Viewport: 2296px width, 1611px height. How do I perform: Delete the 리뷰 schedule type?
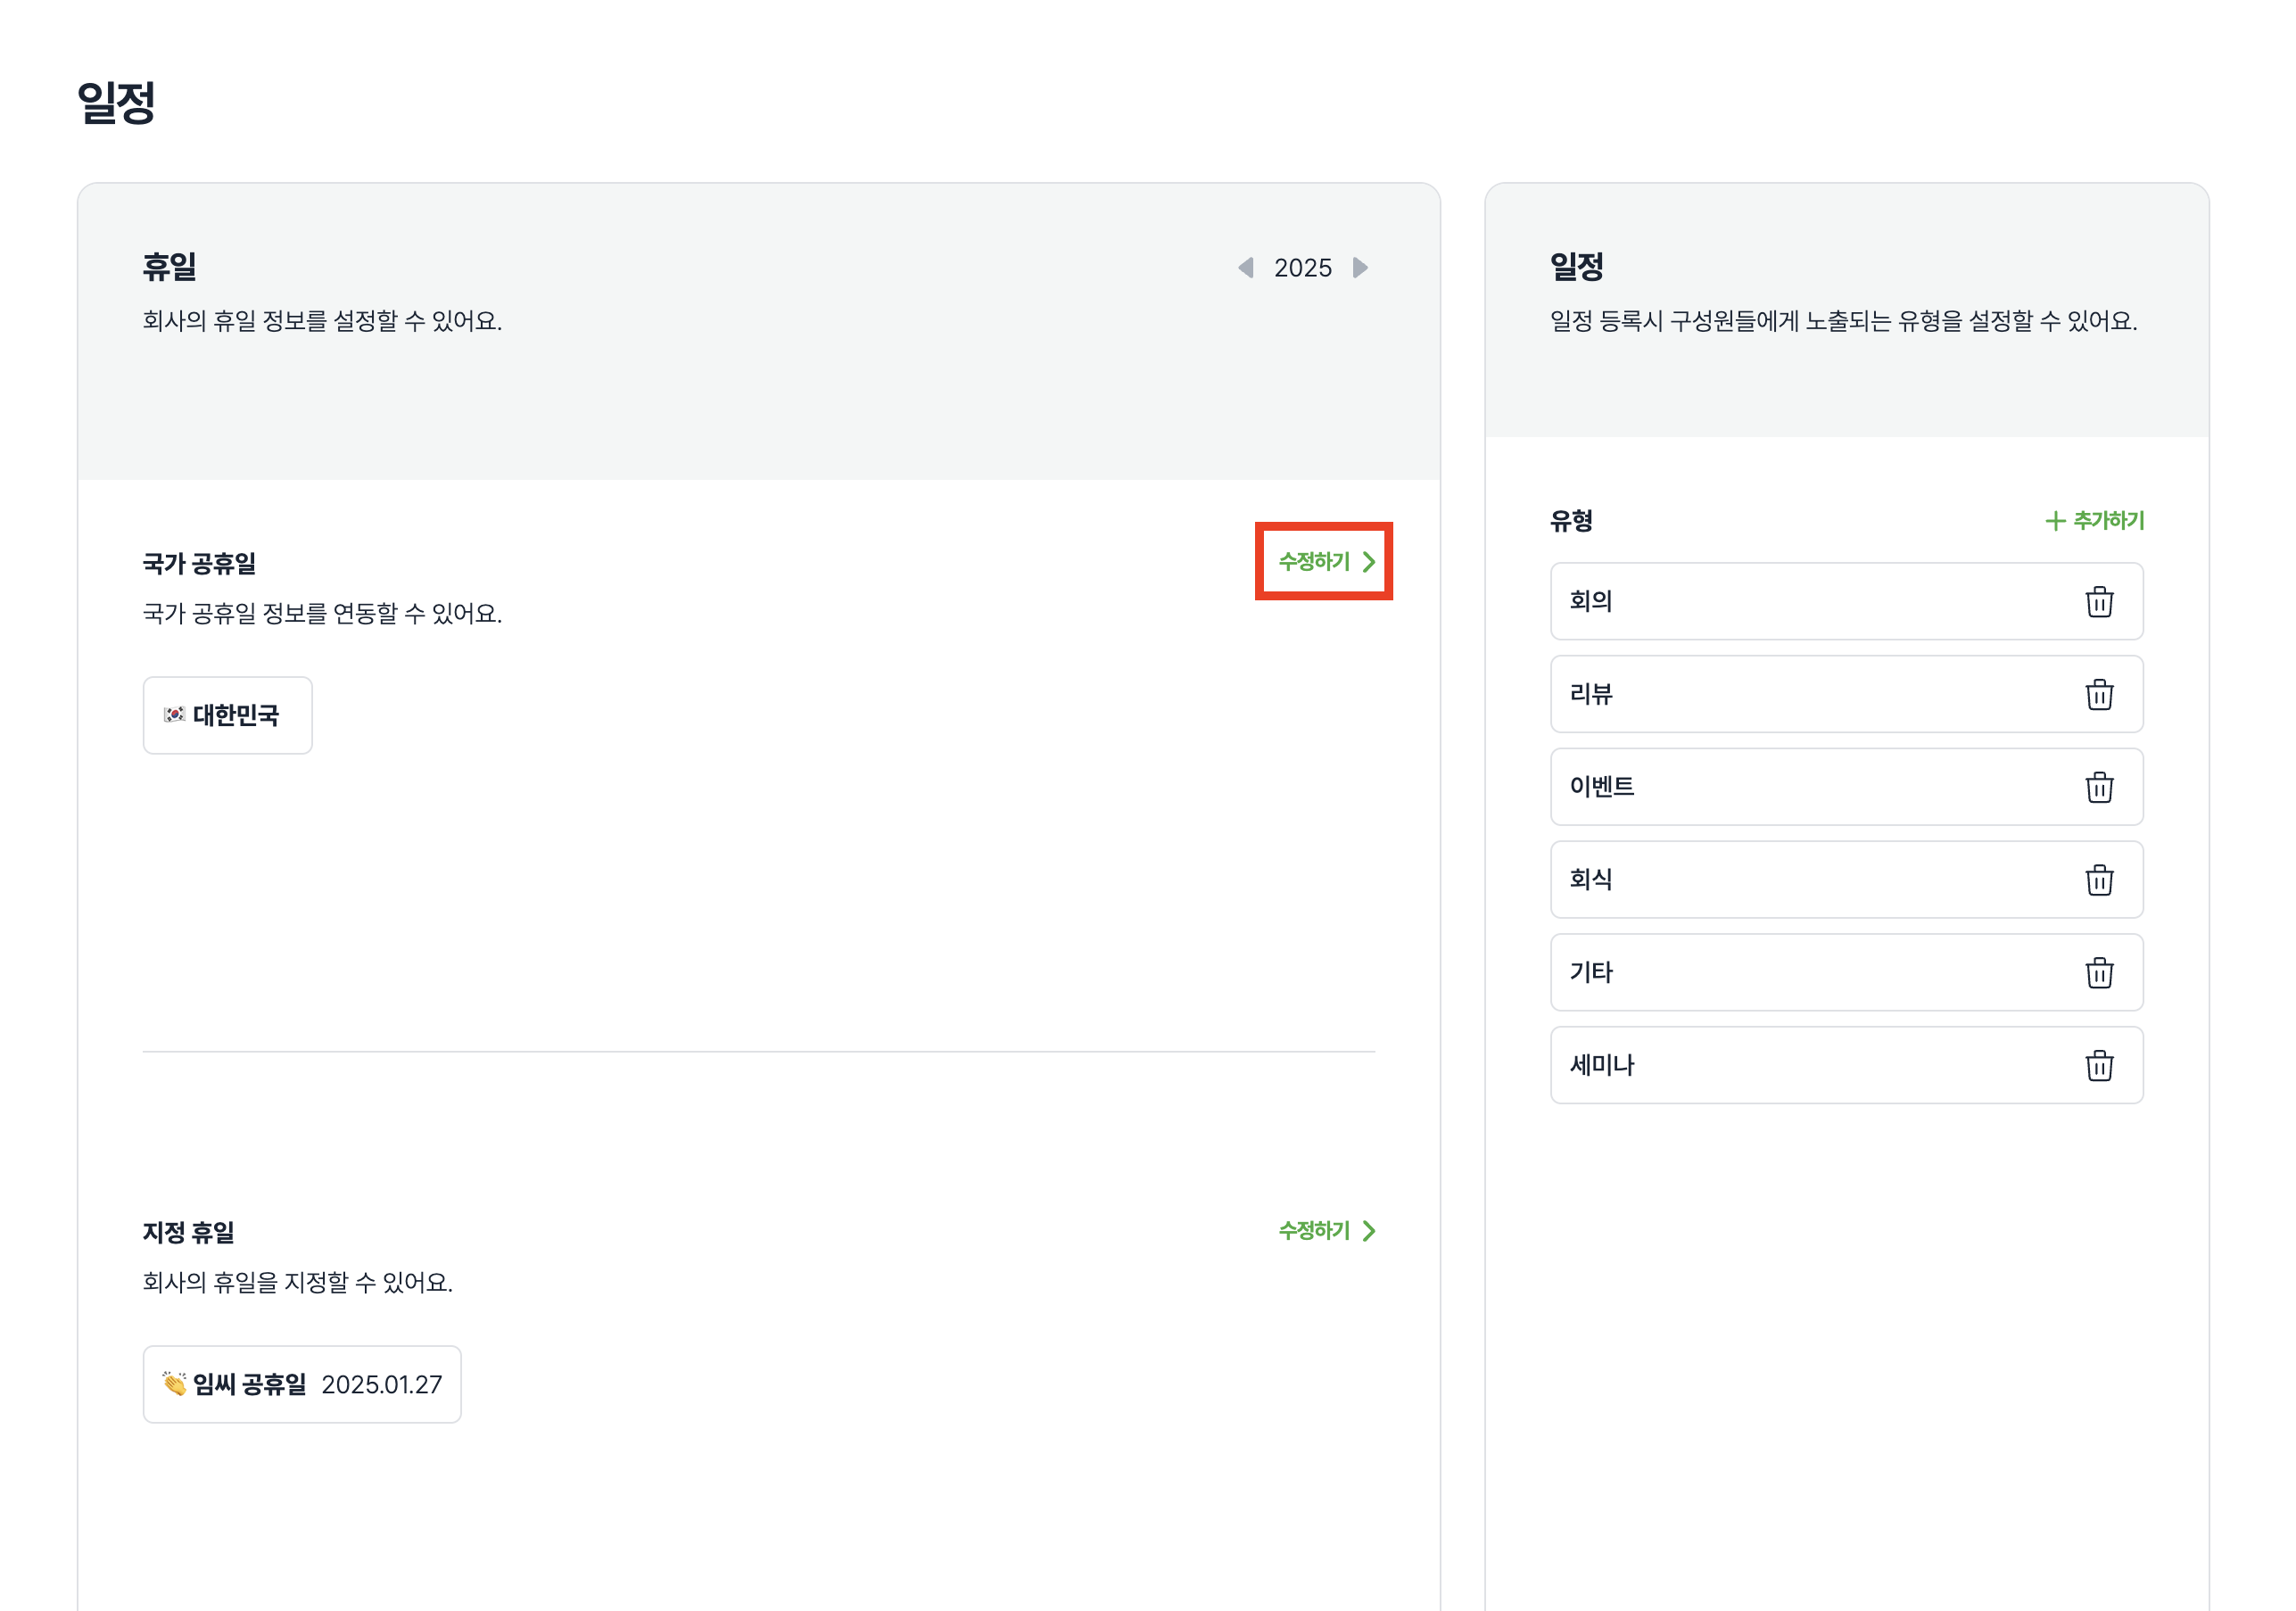click(2098, 695)
